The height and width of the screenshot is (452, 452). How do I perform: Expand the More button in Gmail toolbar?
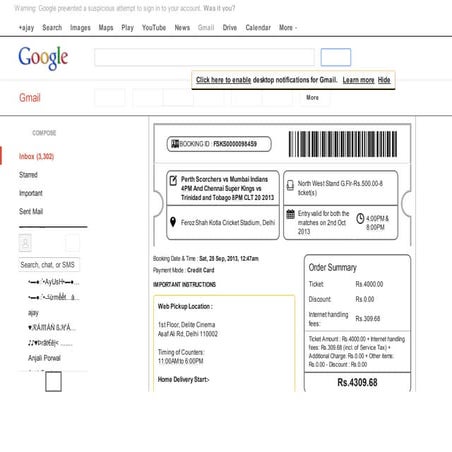(x=312, y=98)
